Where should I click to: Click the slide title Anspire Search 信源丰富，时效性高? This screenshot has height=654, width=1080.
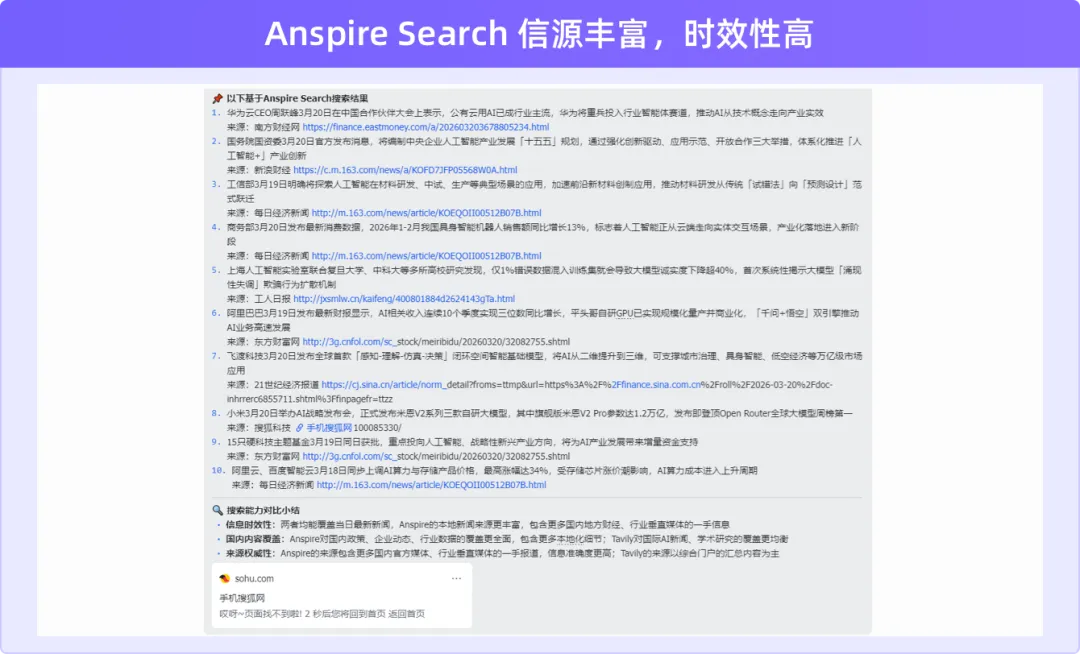click(x=539, y=34)
